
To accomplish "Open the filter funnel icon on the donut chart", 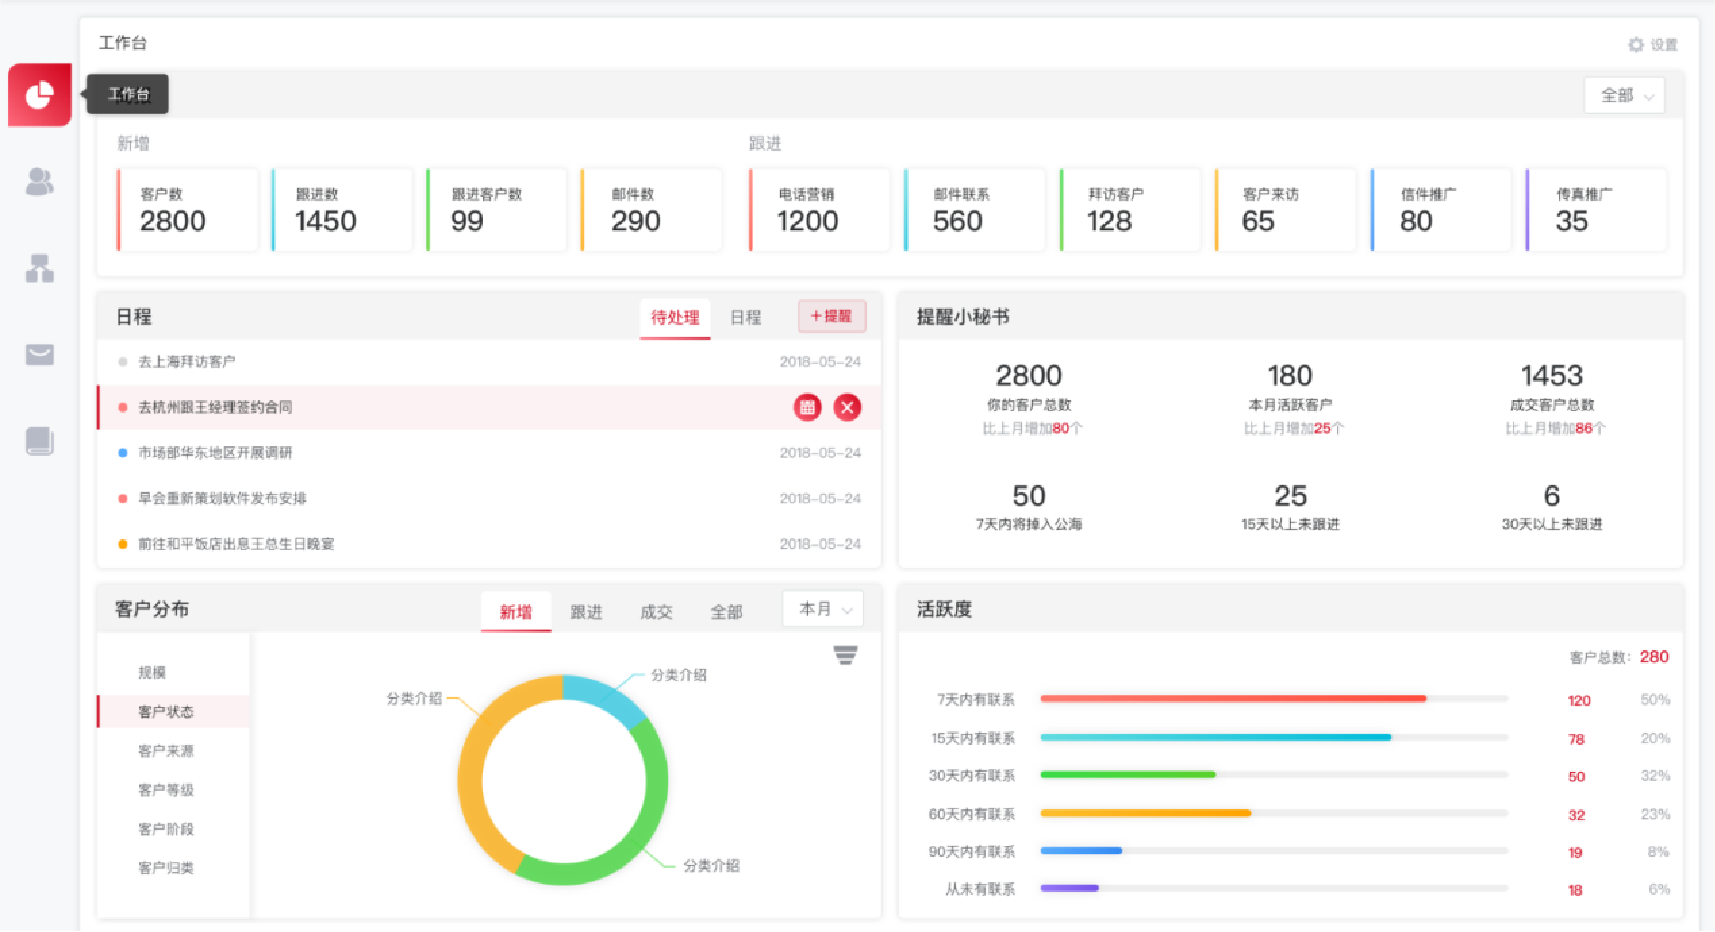I will 847,655.
